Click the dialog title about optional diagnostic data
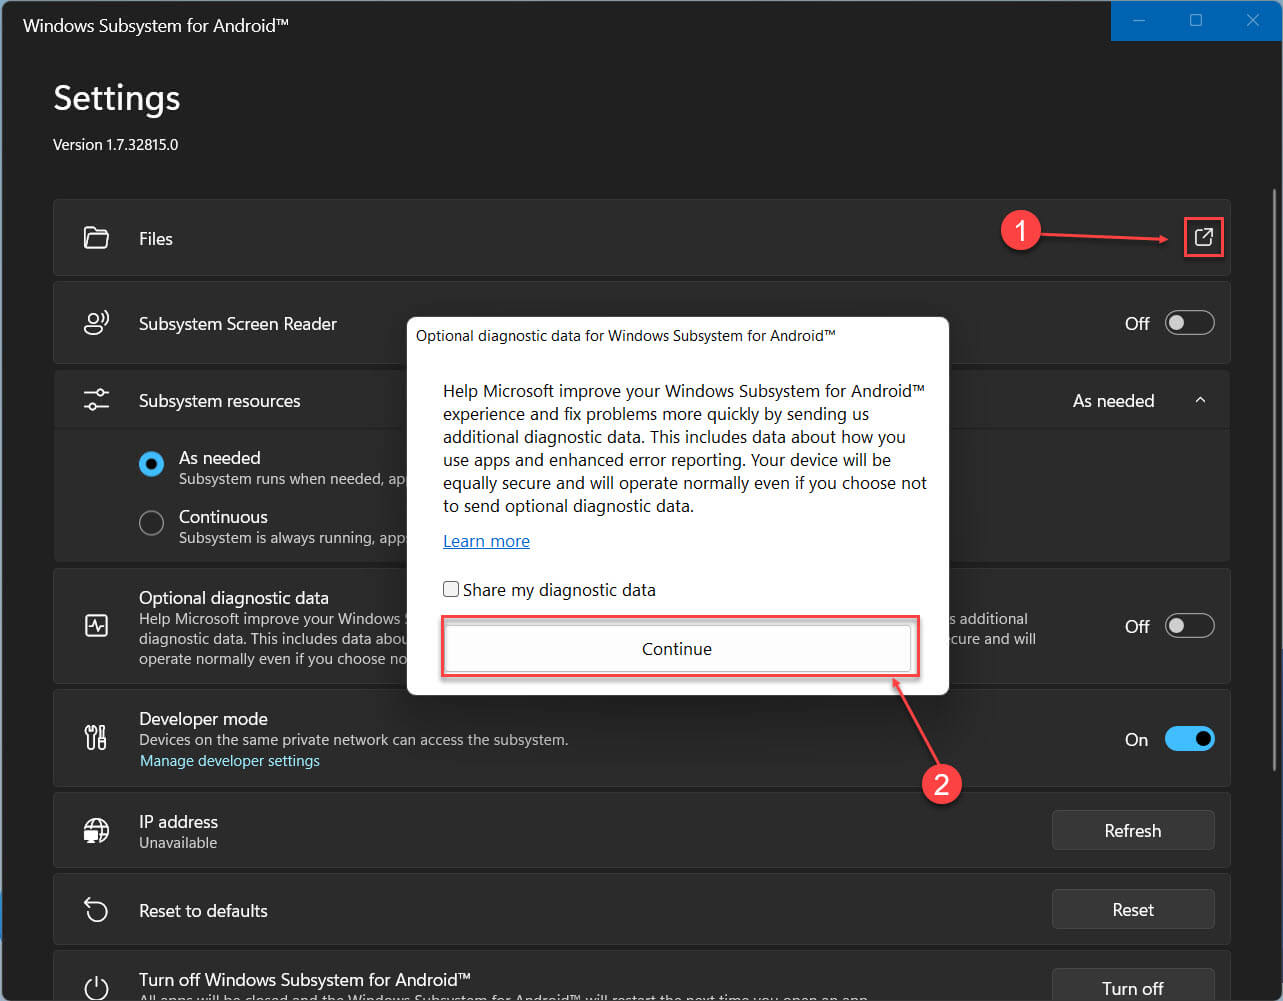The width and height of the screenshot is (1283, 1001). point(626,335)
